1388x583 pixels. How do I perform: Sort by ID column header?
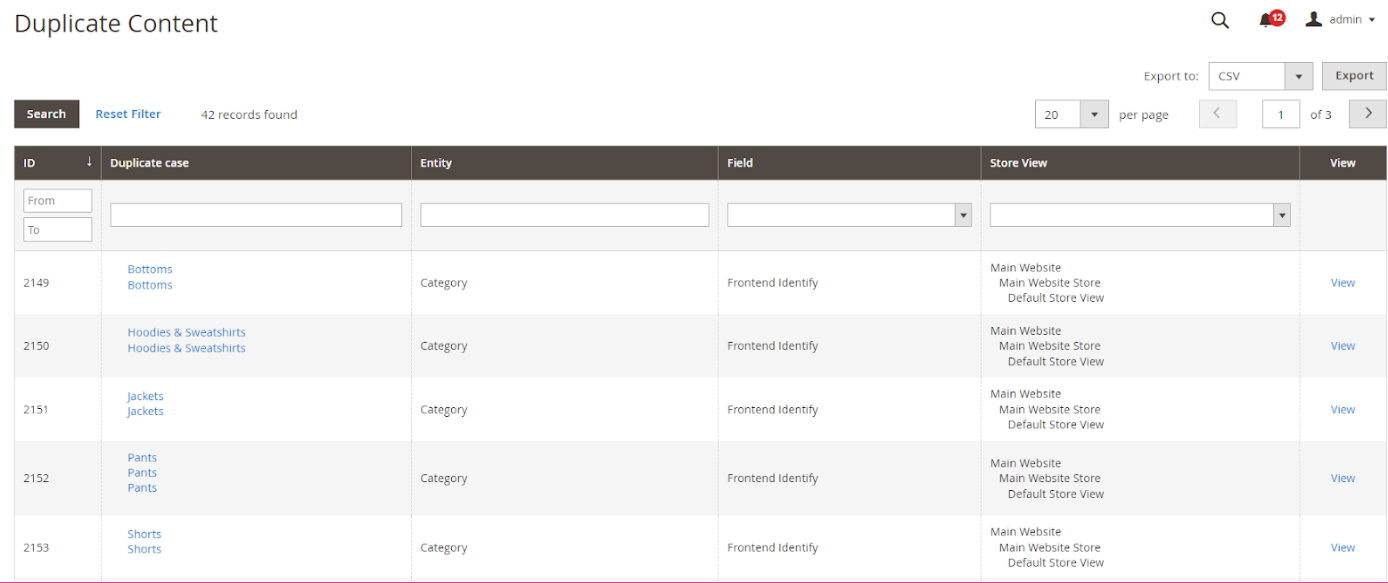(57, 163)
